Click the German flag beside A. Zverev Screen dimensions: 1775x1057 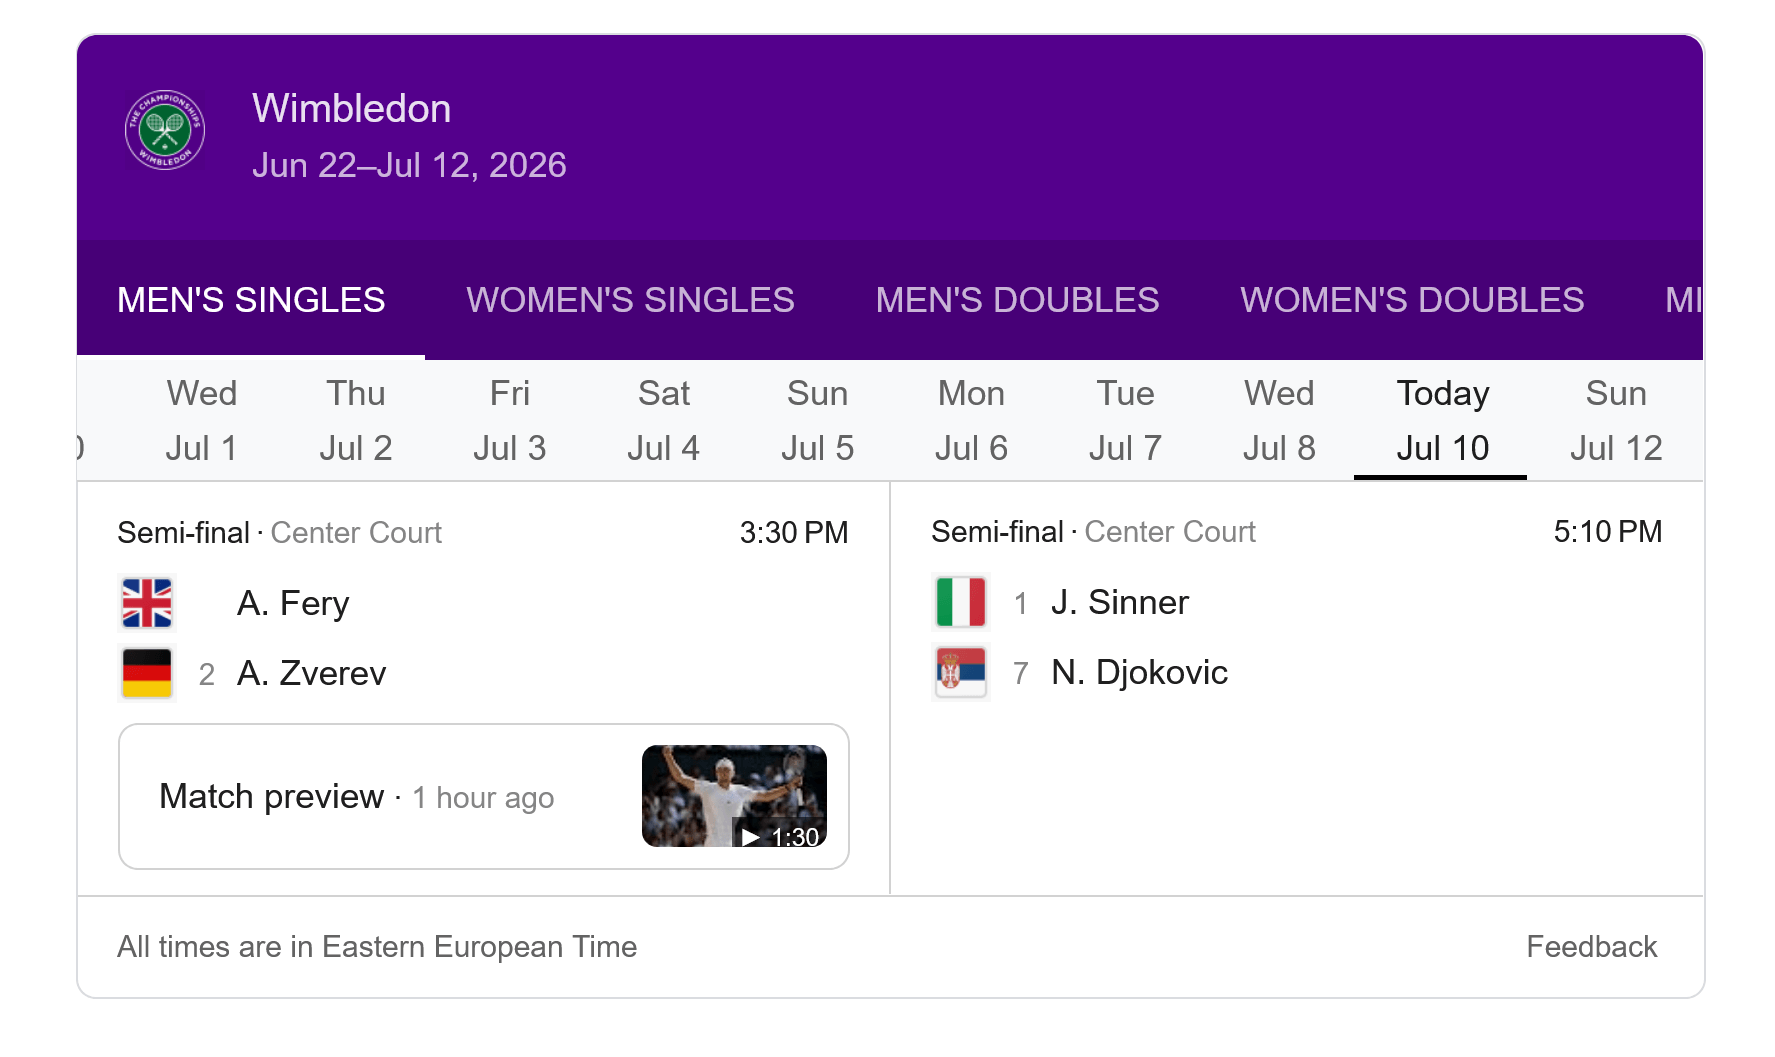(x=147, y=673)
